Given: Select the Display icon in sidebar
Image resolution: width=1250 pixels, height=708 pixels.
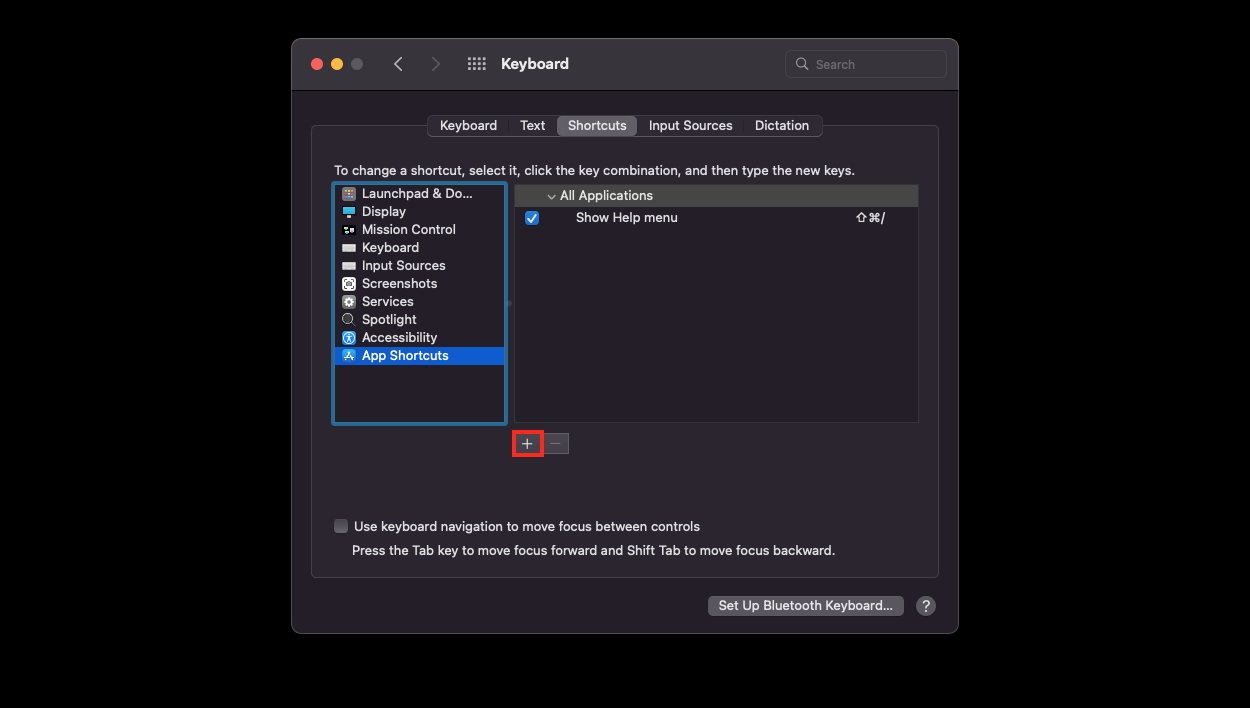Looking at the screenshot, I should (x=348, y=212).
